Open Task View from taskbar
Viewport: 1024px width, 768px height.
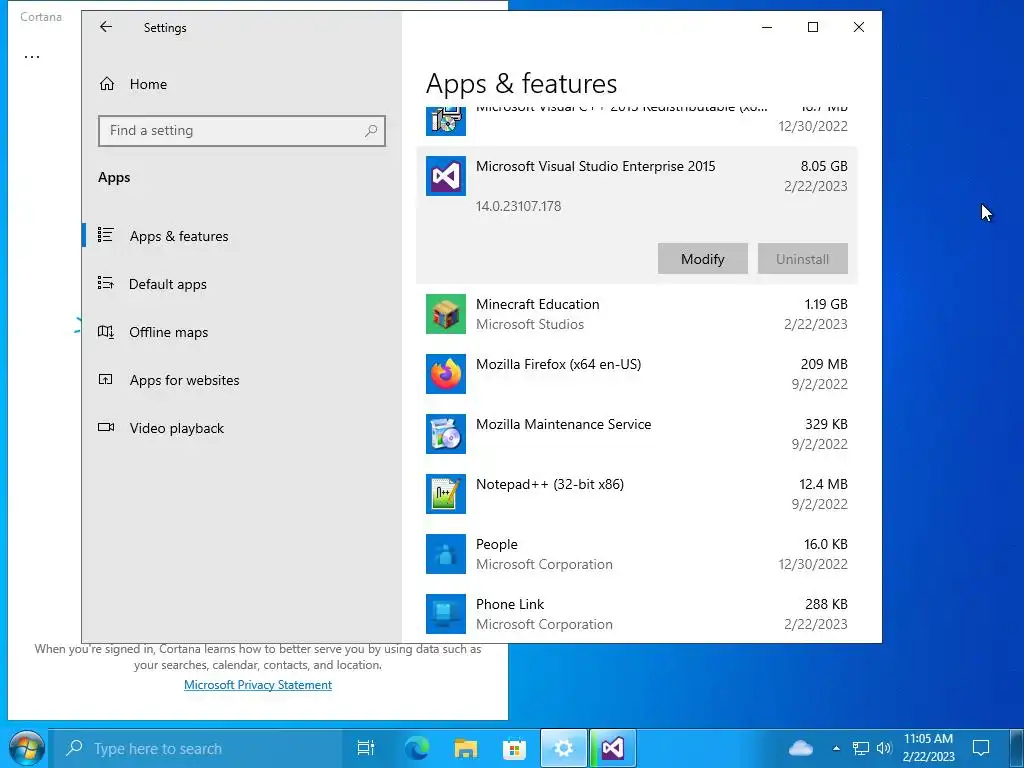point(366,748)
